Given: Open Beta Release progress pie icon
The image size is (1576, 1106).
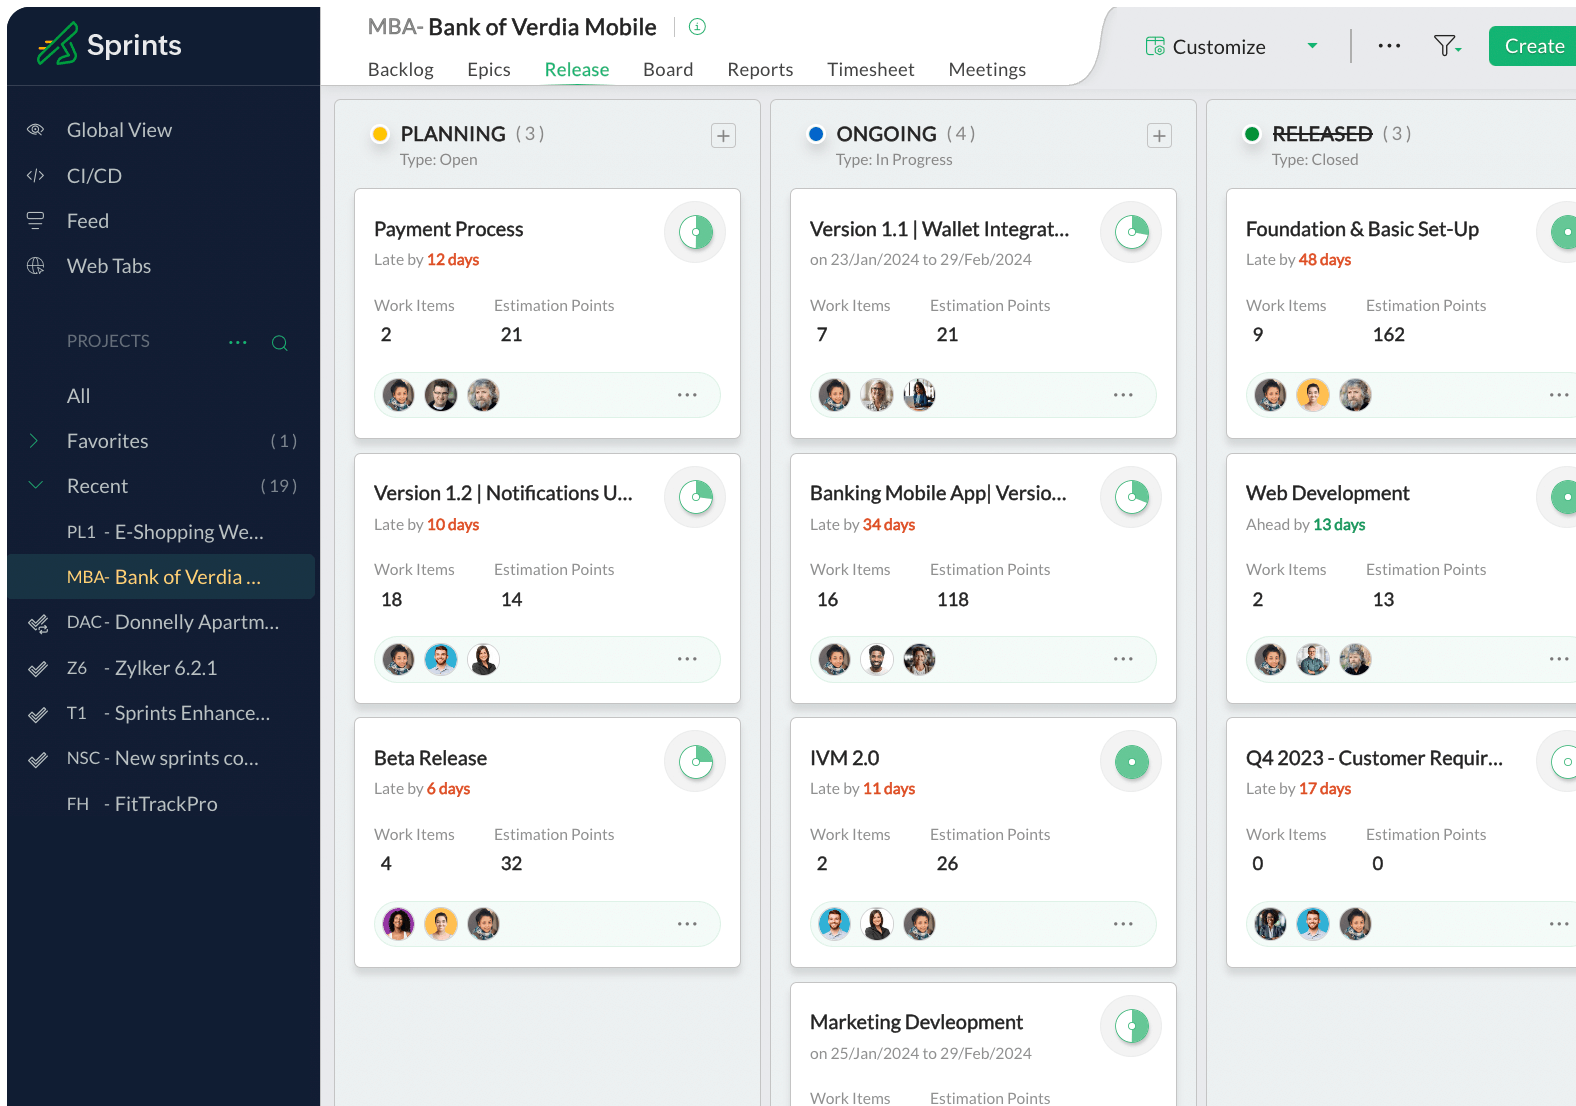Looking at the screenshot, I should [695, 762].
